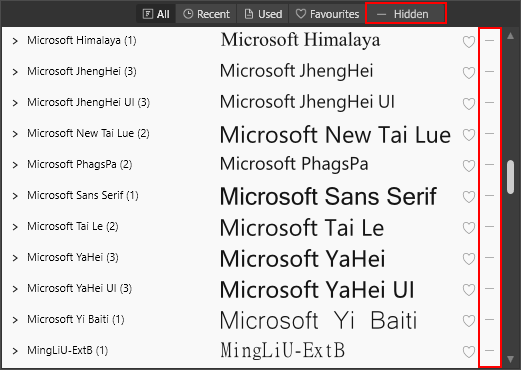Expand the Microsoft New Tai Lue family
The width and height of the screenshot is (521, 370).
click(15, 134)
